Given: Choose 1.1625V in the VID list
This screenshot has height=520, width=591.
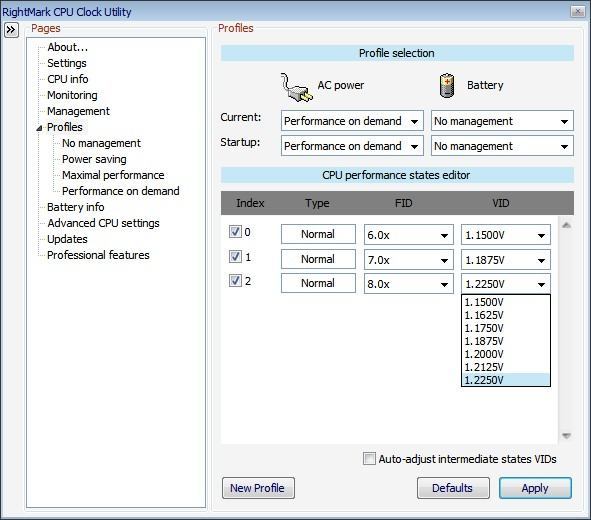Looking at the screenshot, I should click(505, 315).
